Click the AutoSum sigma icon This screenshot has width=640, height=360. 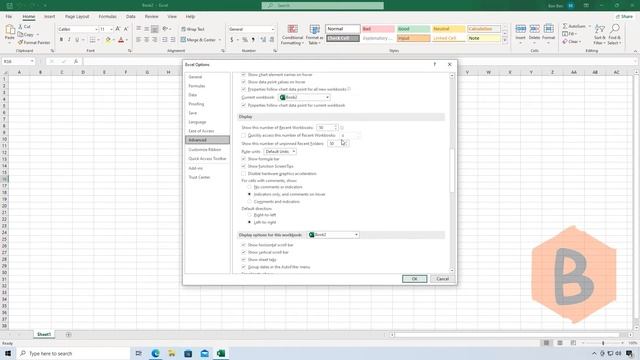tap(565, 26)
